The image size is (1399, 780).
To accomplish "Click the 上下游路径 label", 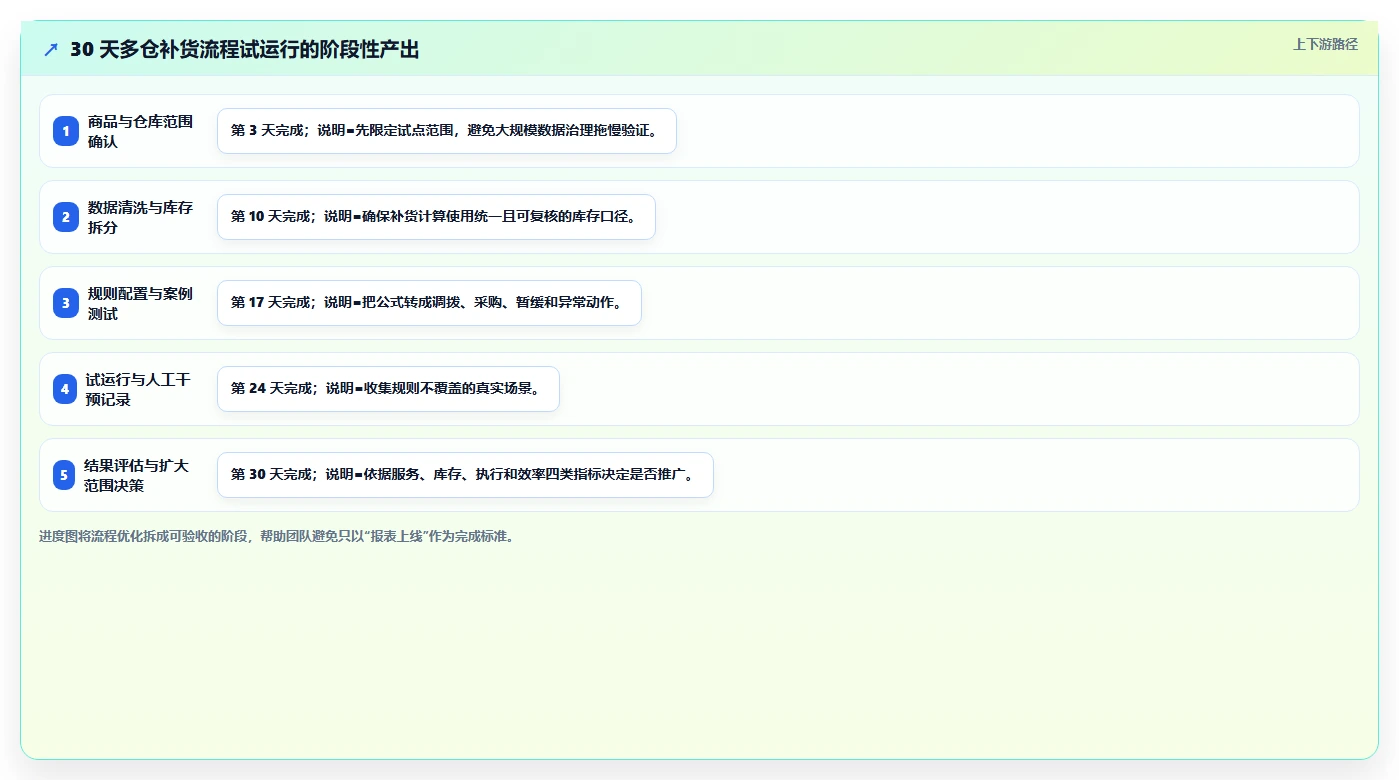I will pos(1325,44).
